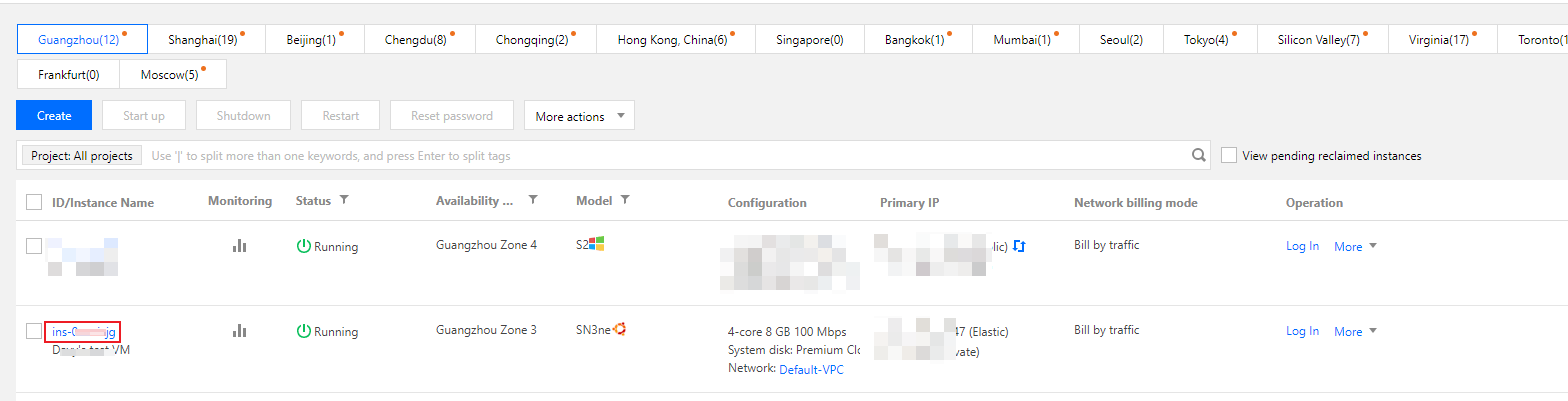This screenshot has height=401, width=1568.
Task: Click the Status column filter icon
Action: pos(344,200)
